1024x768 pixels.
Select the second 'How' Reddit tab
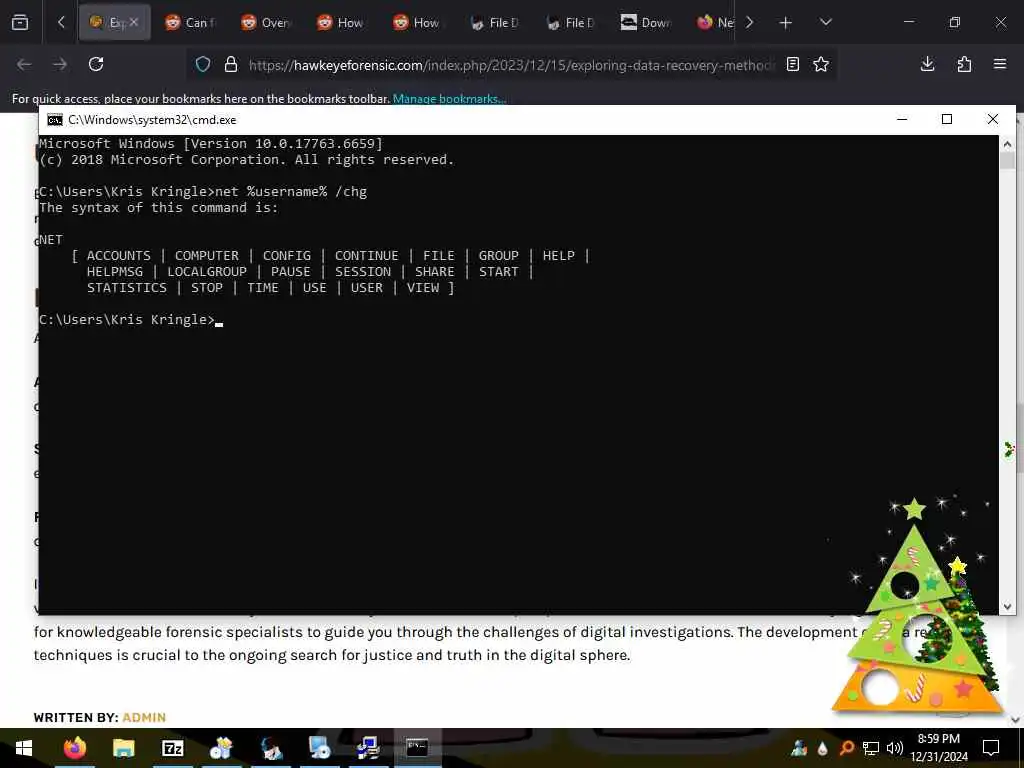417,23
